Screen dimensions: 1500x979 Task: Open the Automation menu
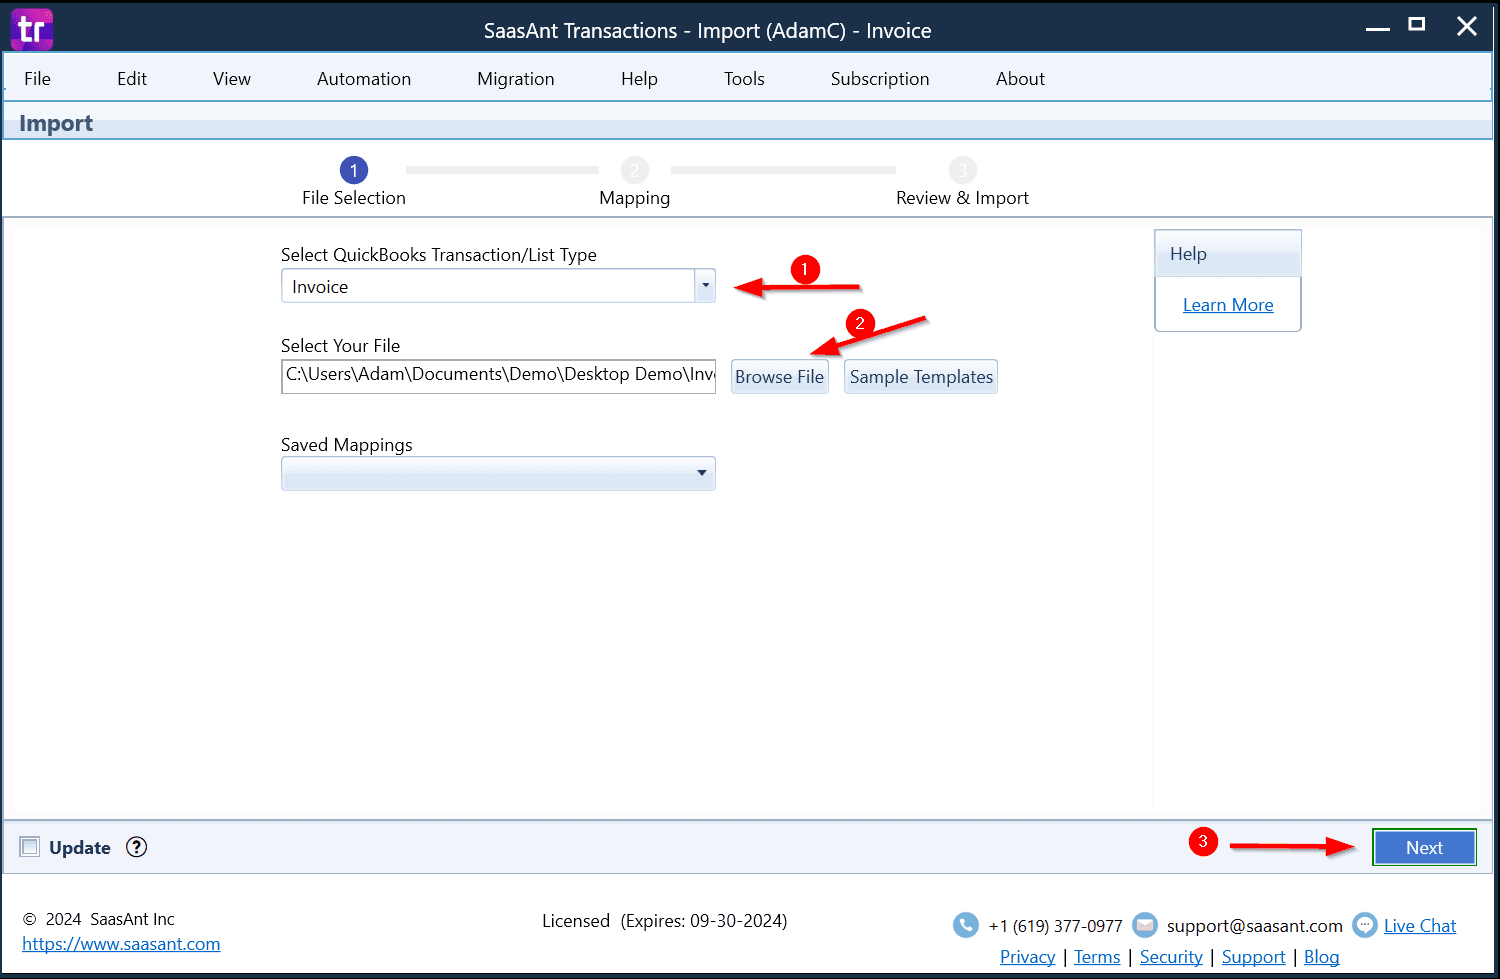pos(364,79)
